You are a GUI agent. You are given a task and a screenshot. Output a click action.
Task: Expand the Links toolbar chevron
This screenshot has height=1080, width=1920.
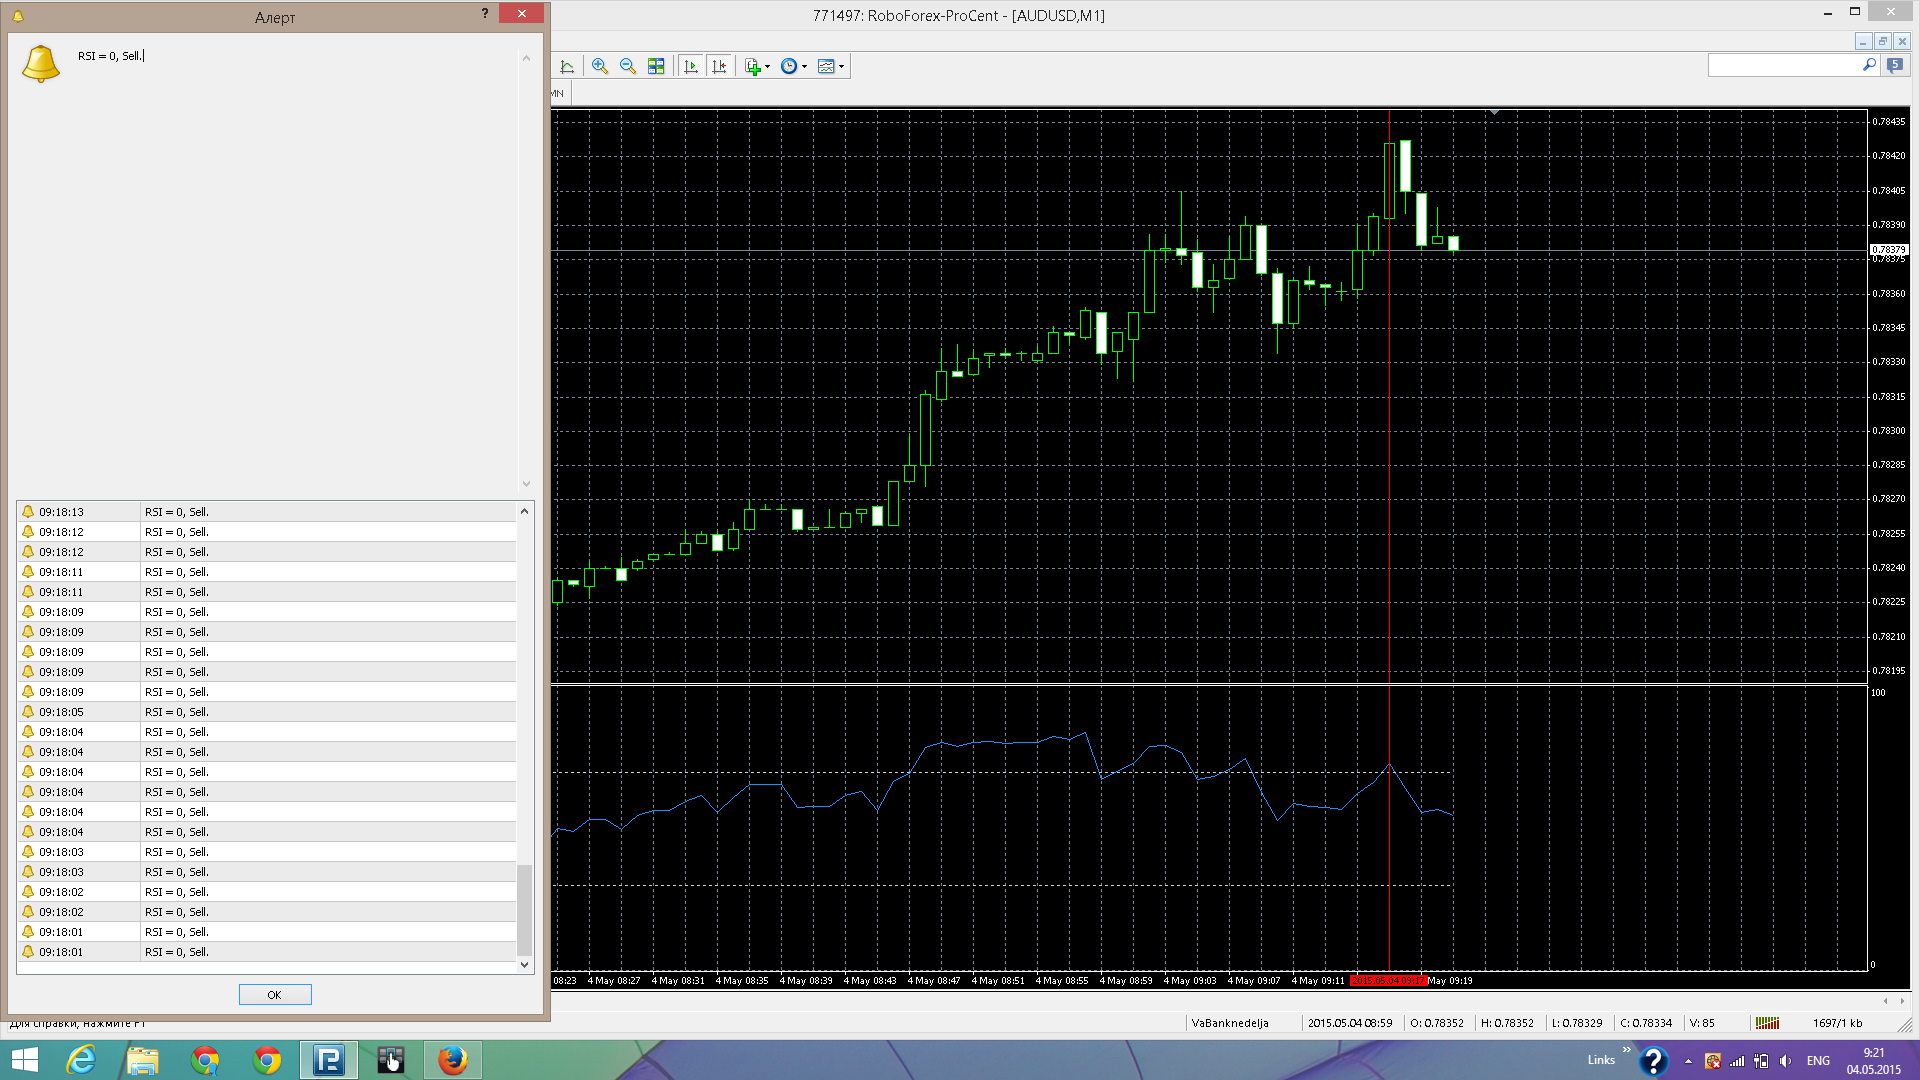click(1627, 1050)
